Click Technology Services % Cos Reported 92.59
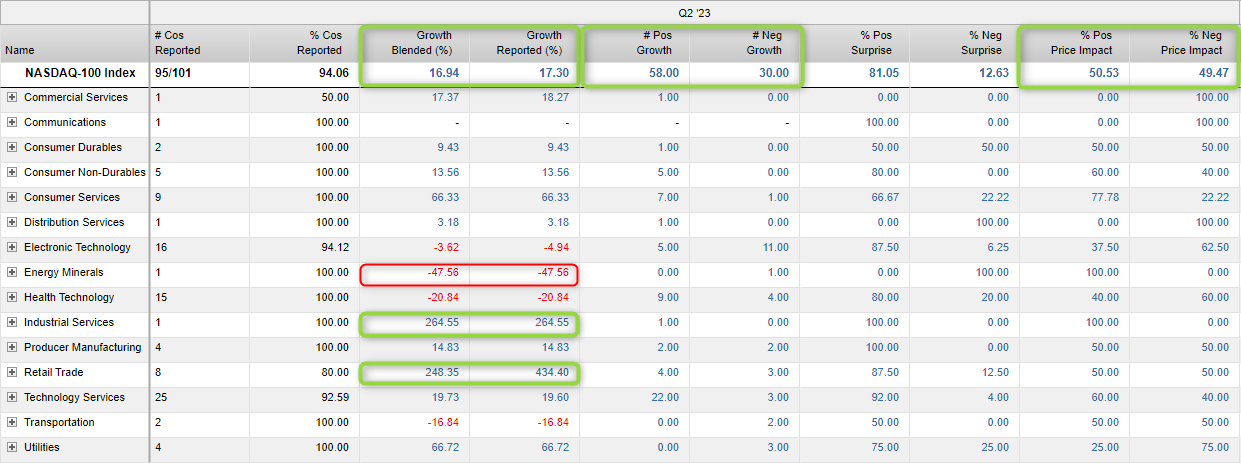 [335, 398]
